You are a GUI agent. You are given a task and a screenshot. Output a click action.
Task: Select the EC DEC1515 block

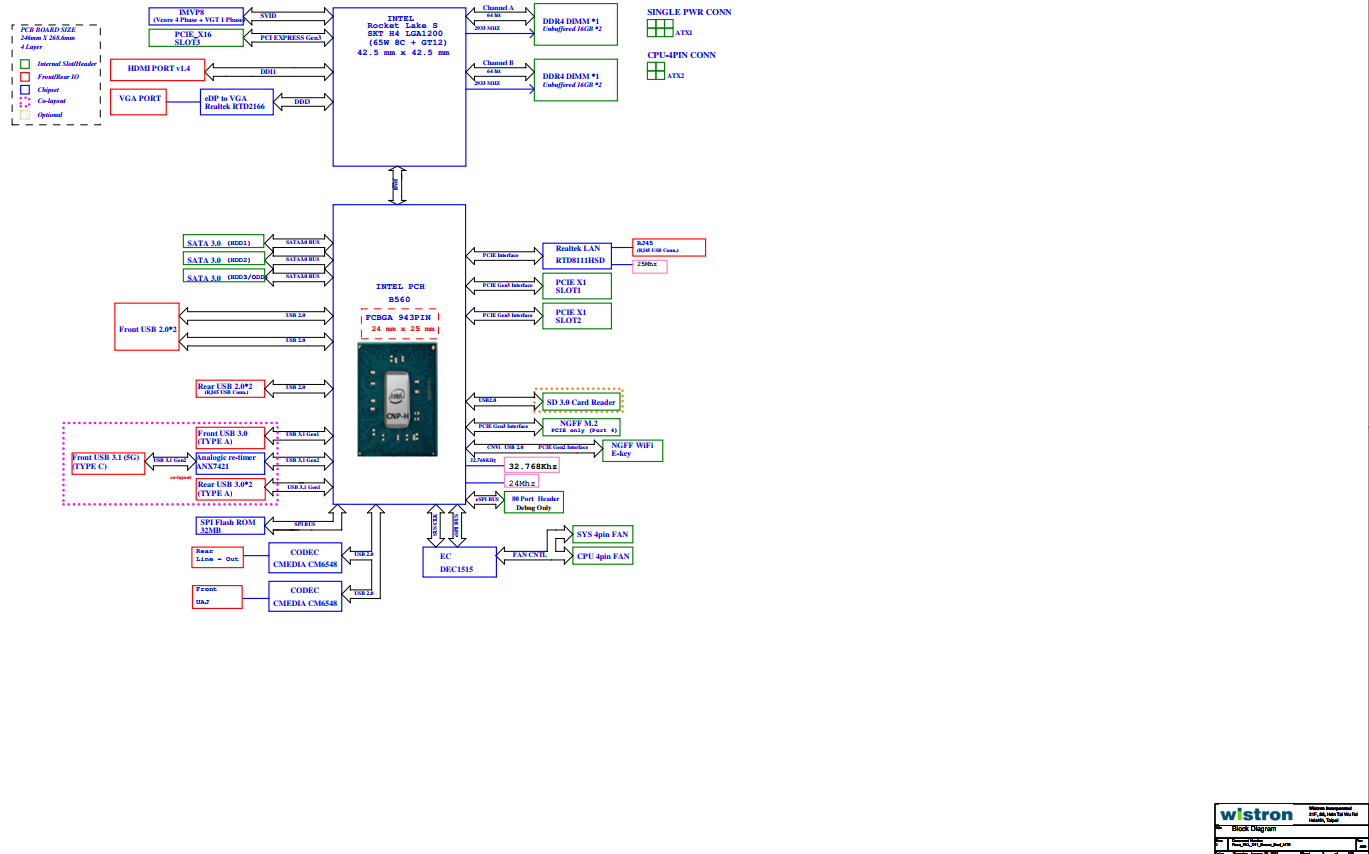(x=461, y=562)
